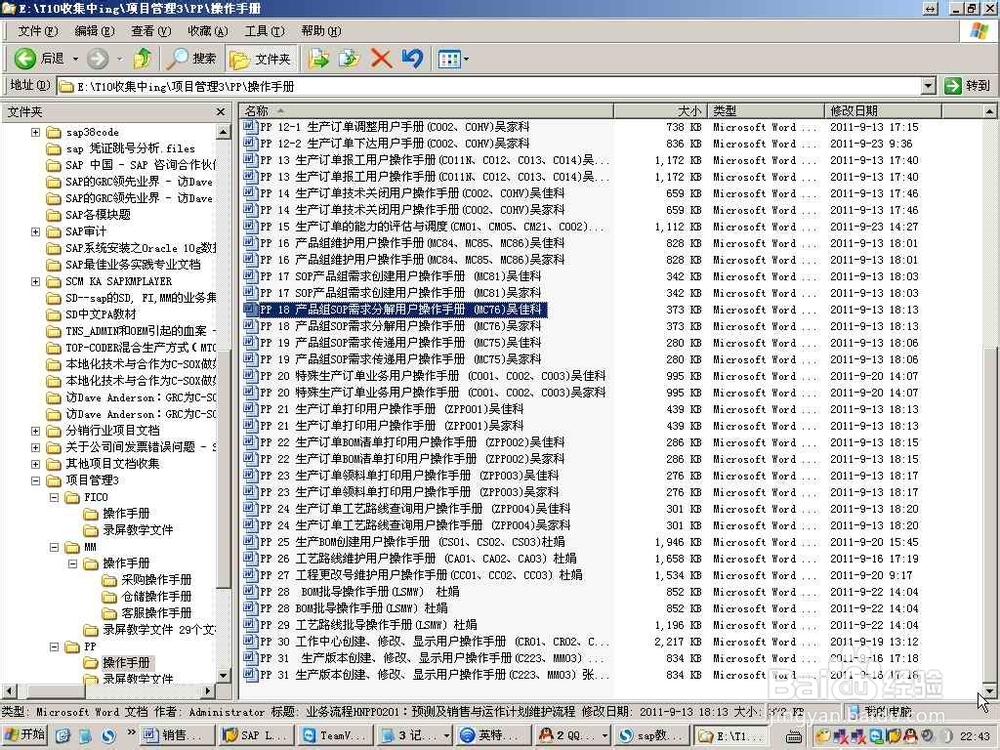Sort files by the 类型 column header
The height and width of the screenshot is (750, 1000).
[766, 111]
